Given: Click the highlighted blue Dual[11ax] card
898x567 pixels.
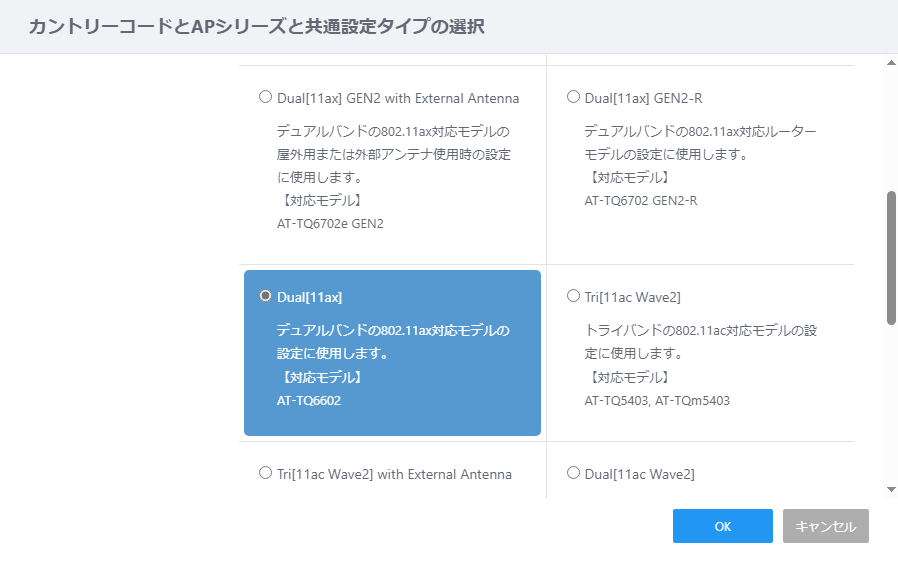Looking at the screenshot, I should pos(392,353).
